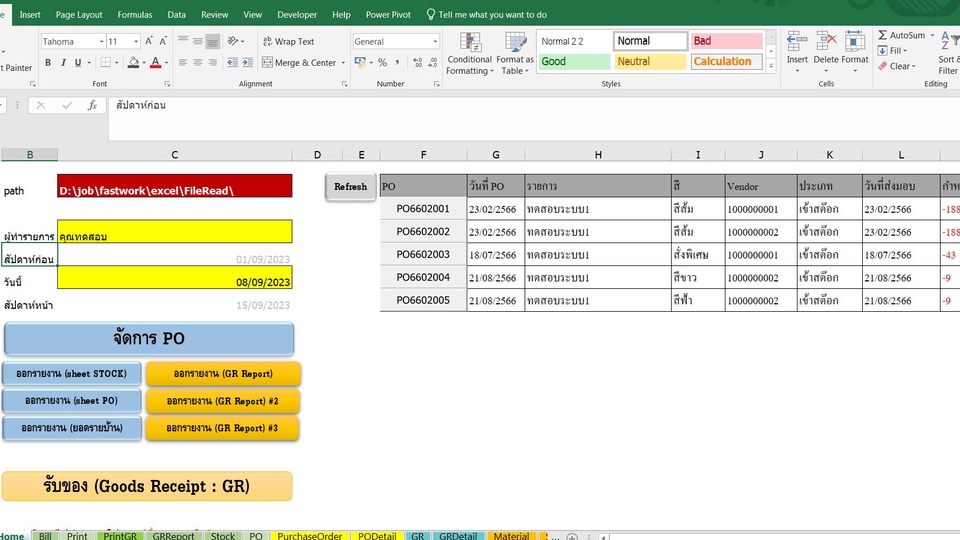This screenshot has height=540, width=960.
Task: Select cell PO6602003
Action: click(x=423, y=254)
